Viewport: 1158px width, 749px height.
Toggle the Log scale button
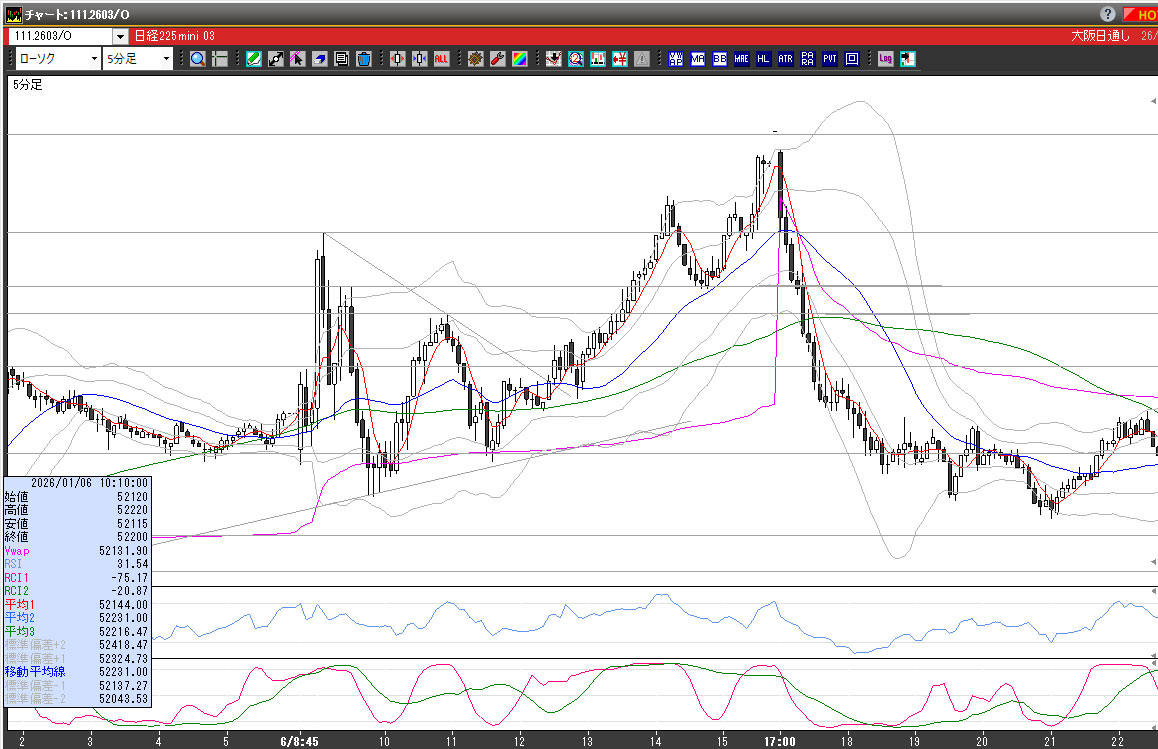tap(885, 59)
